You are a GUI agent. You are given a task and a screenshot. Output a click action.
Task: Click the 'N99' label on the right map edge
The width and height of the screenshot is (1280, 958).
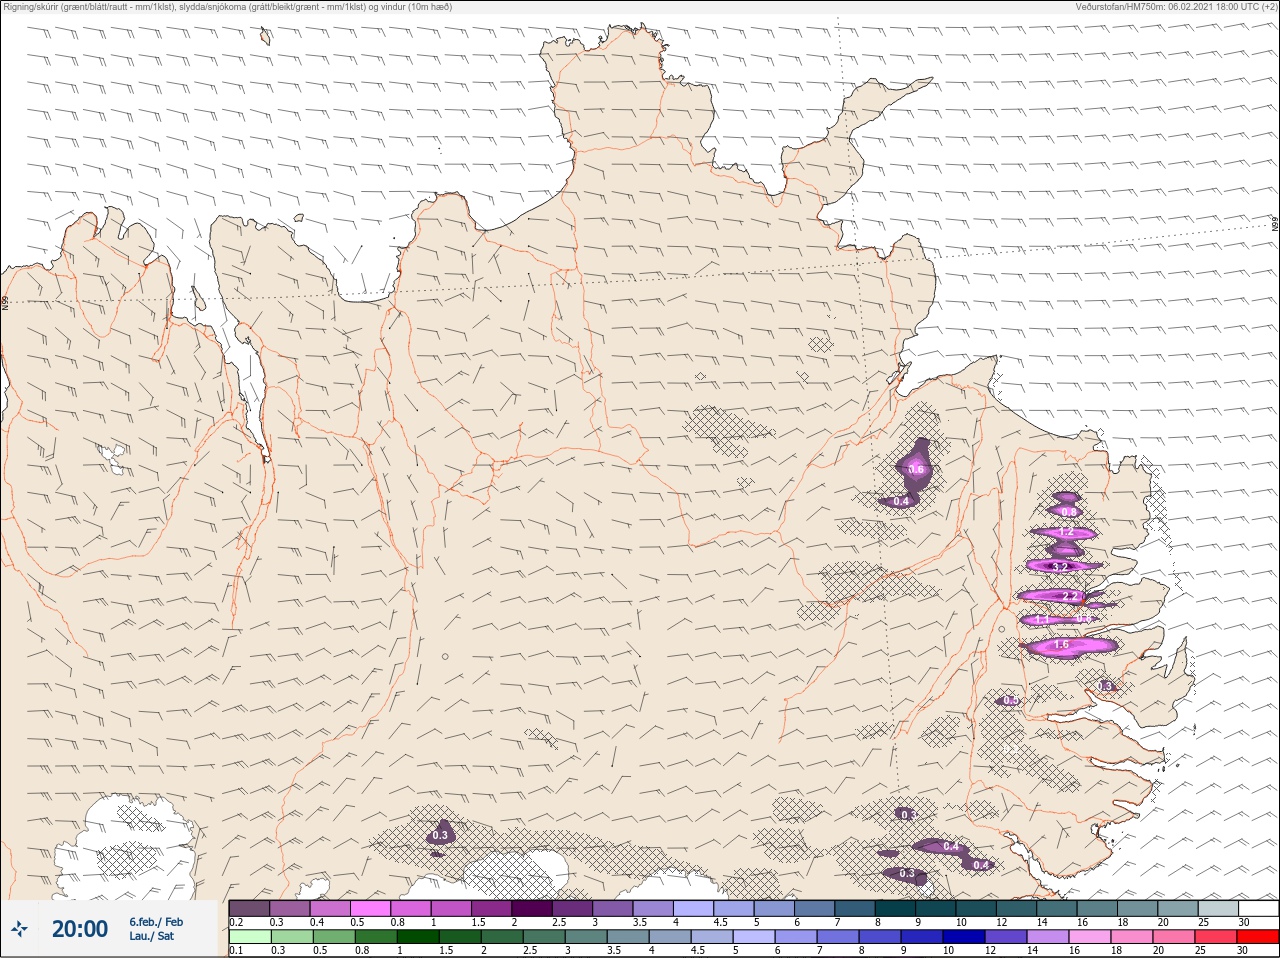1275,224
